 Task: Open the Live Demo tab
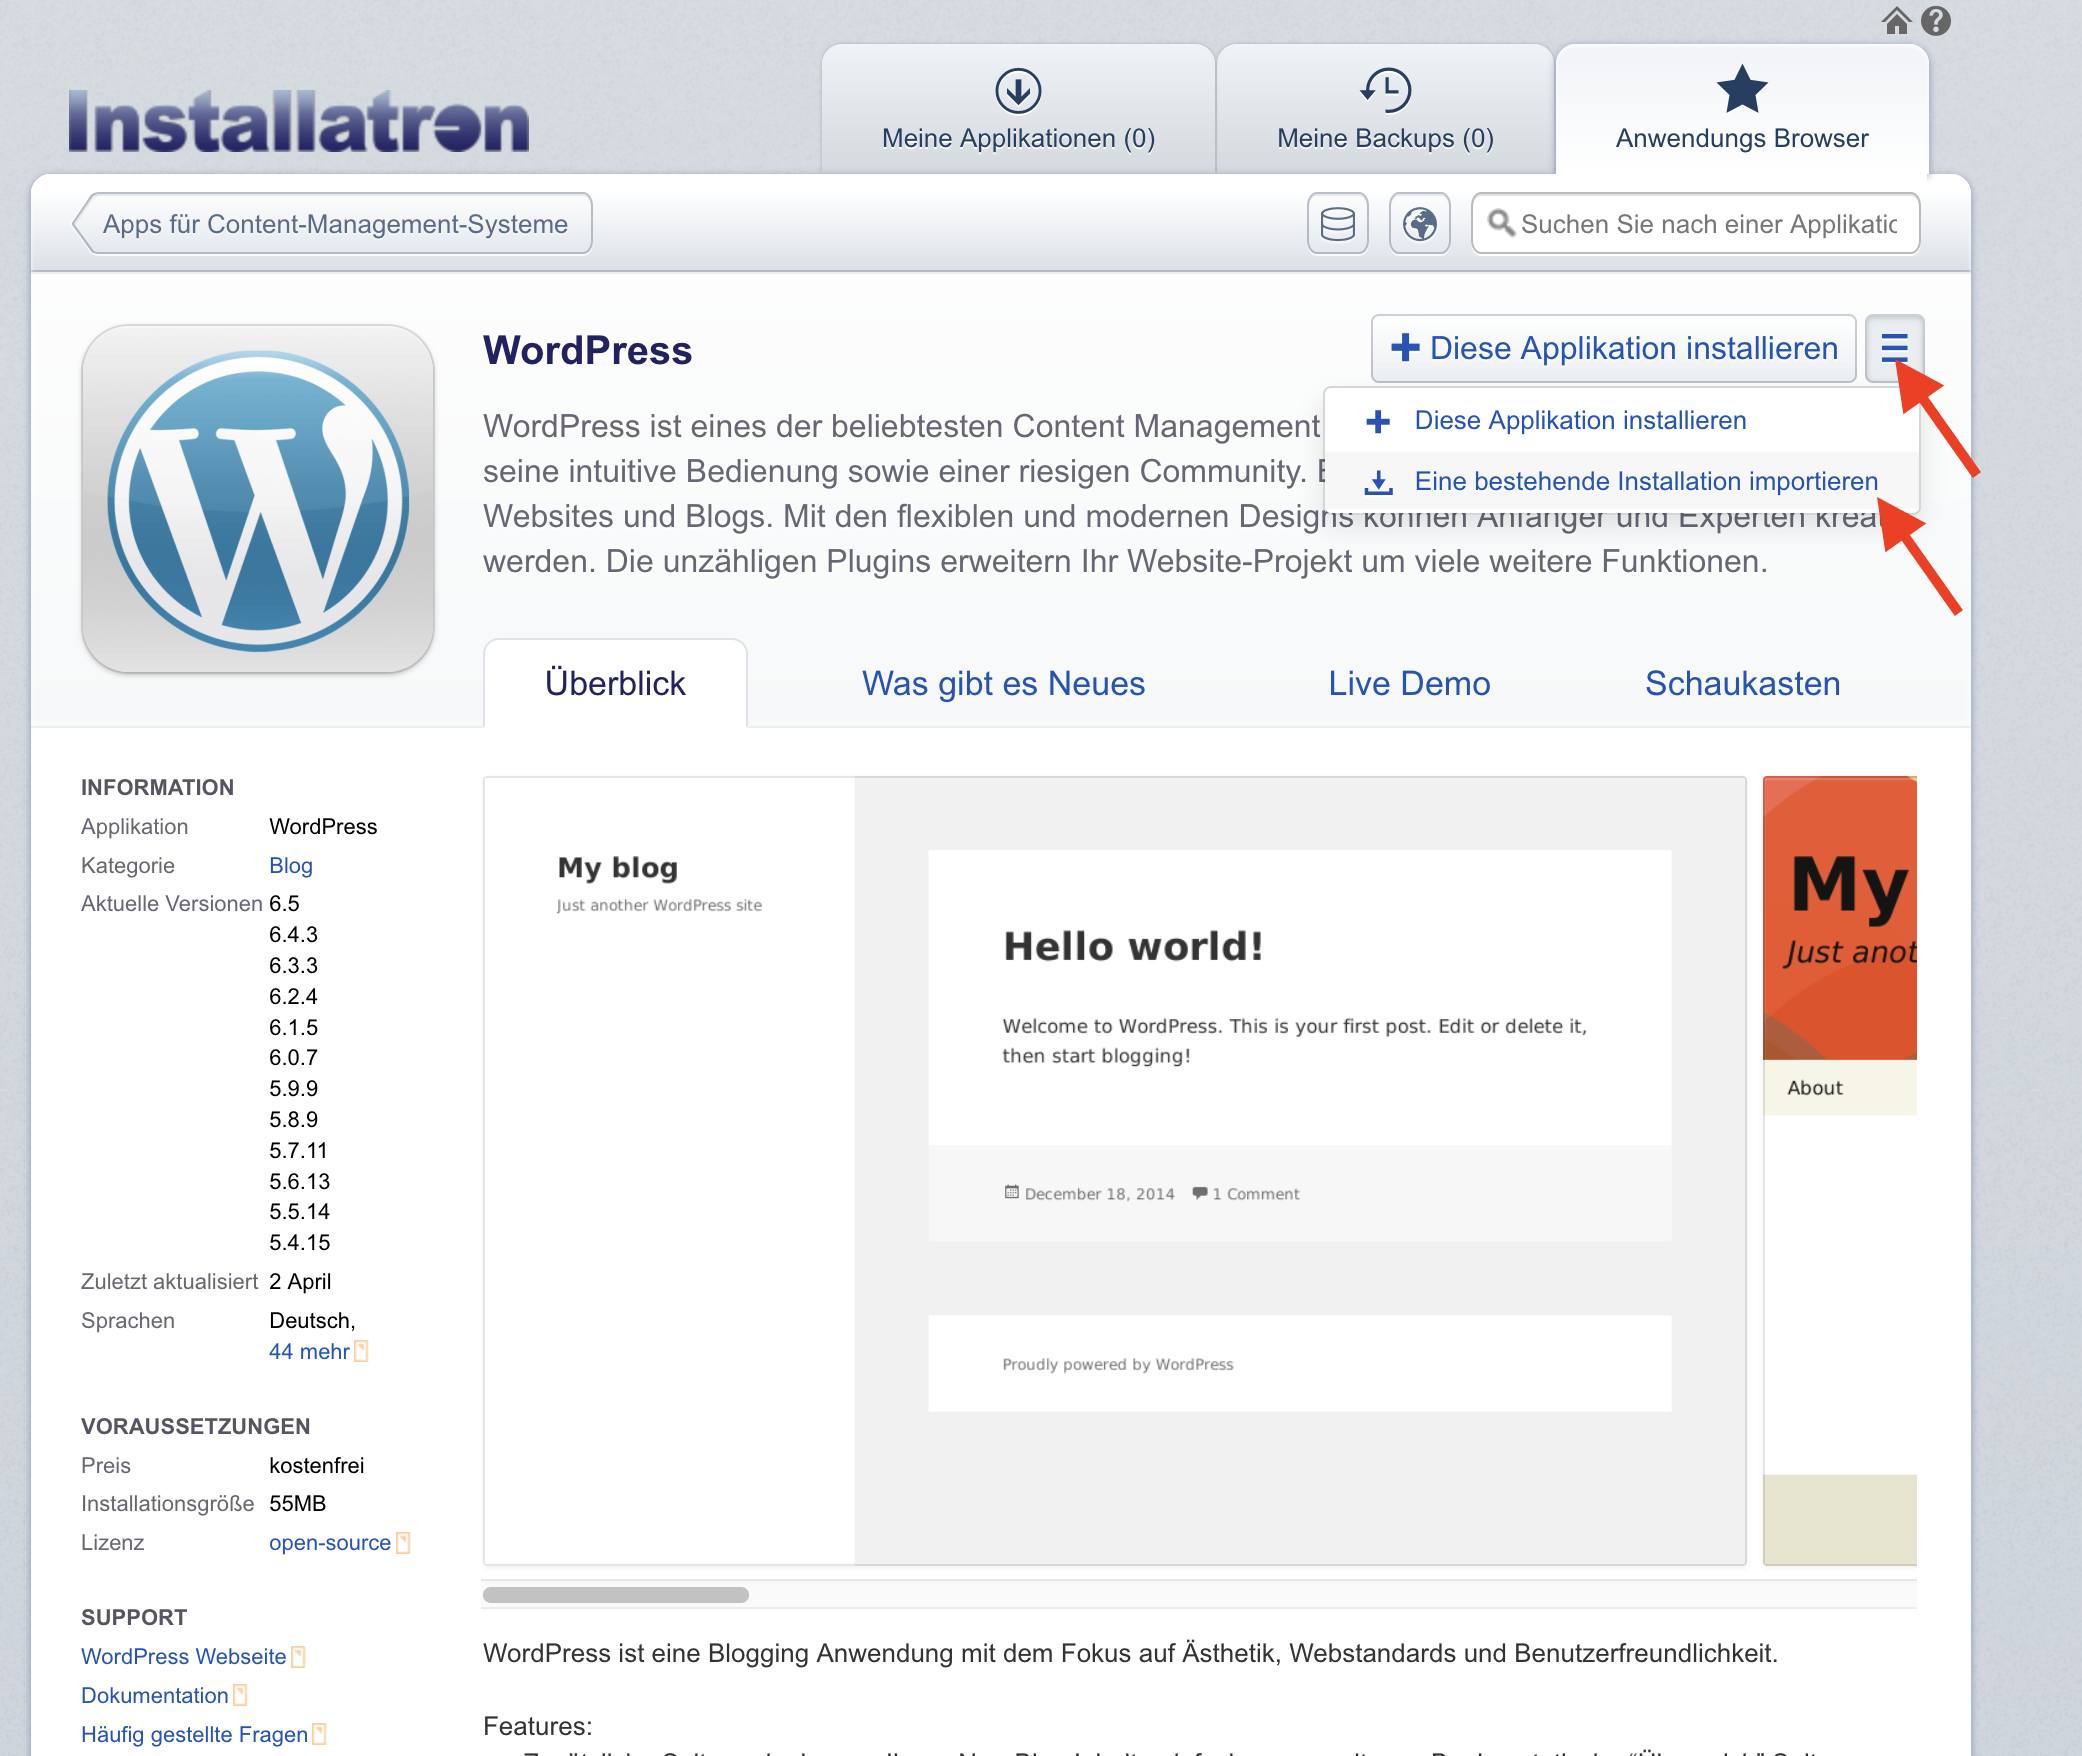[x=1409, y=684]
